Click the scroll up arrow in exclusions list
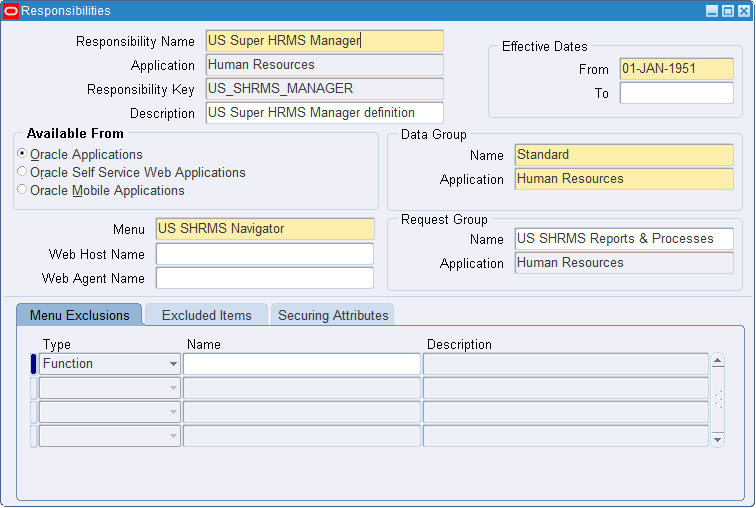 (717, 361)
